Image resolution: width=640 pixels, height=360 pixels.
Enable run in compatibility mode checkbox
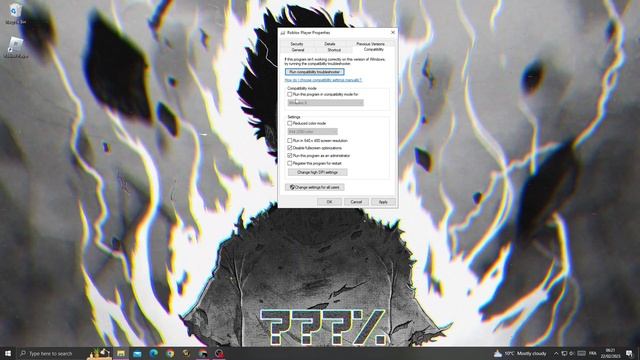point(290,94)
